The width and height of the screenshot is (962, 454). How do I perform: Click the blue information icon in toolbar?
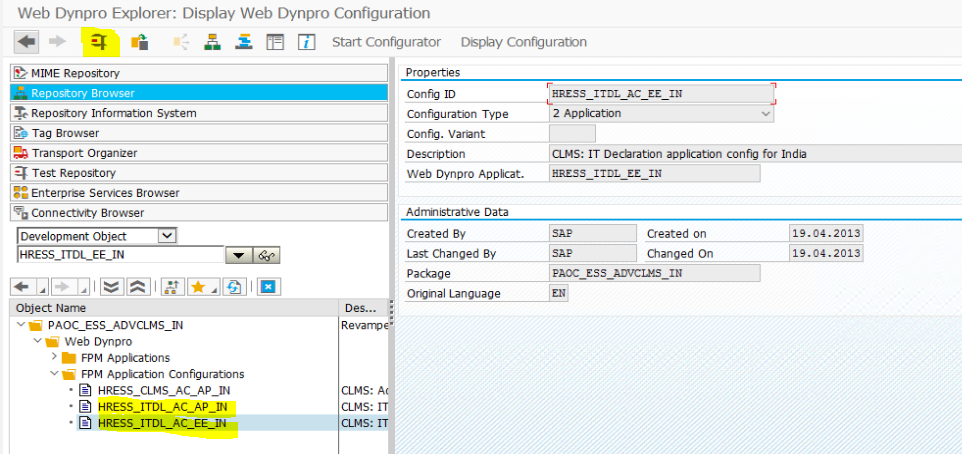pyautogui.click(x=307, y=42)
